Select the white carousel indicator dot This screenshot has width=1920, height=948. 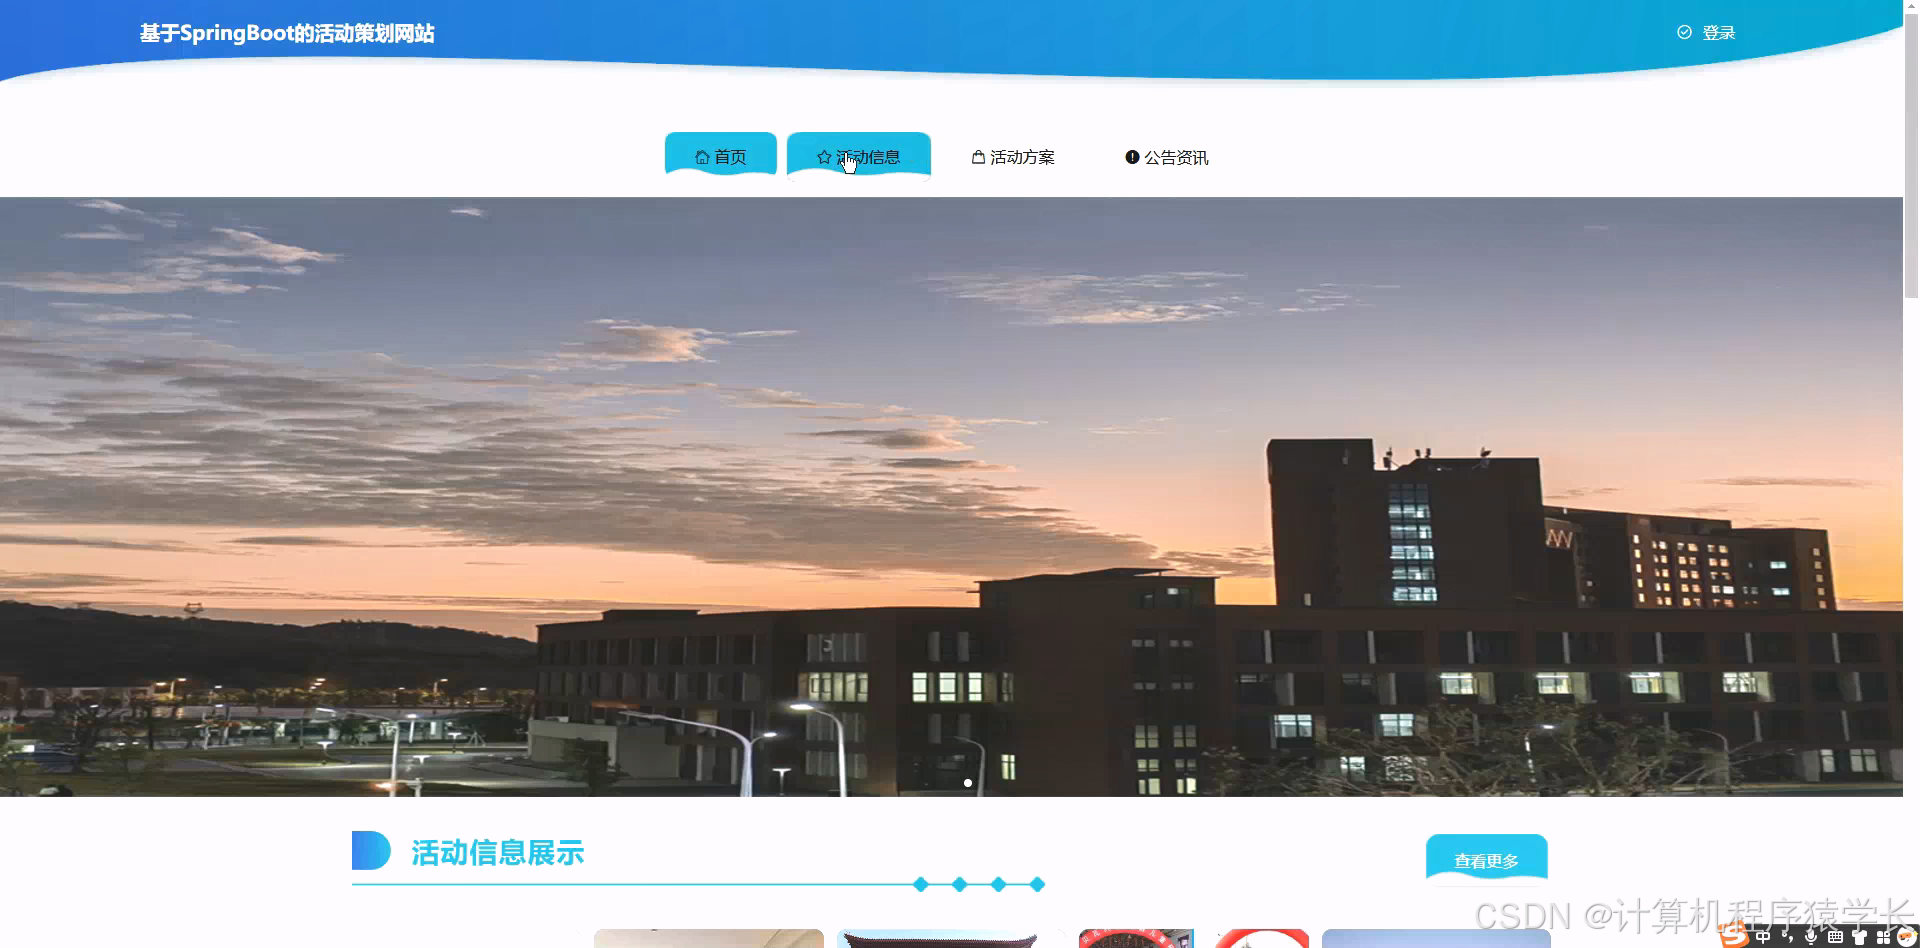(968, 783)
